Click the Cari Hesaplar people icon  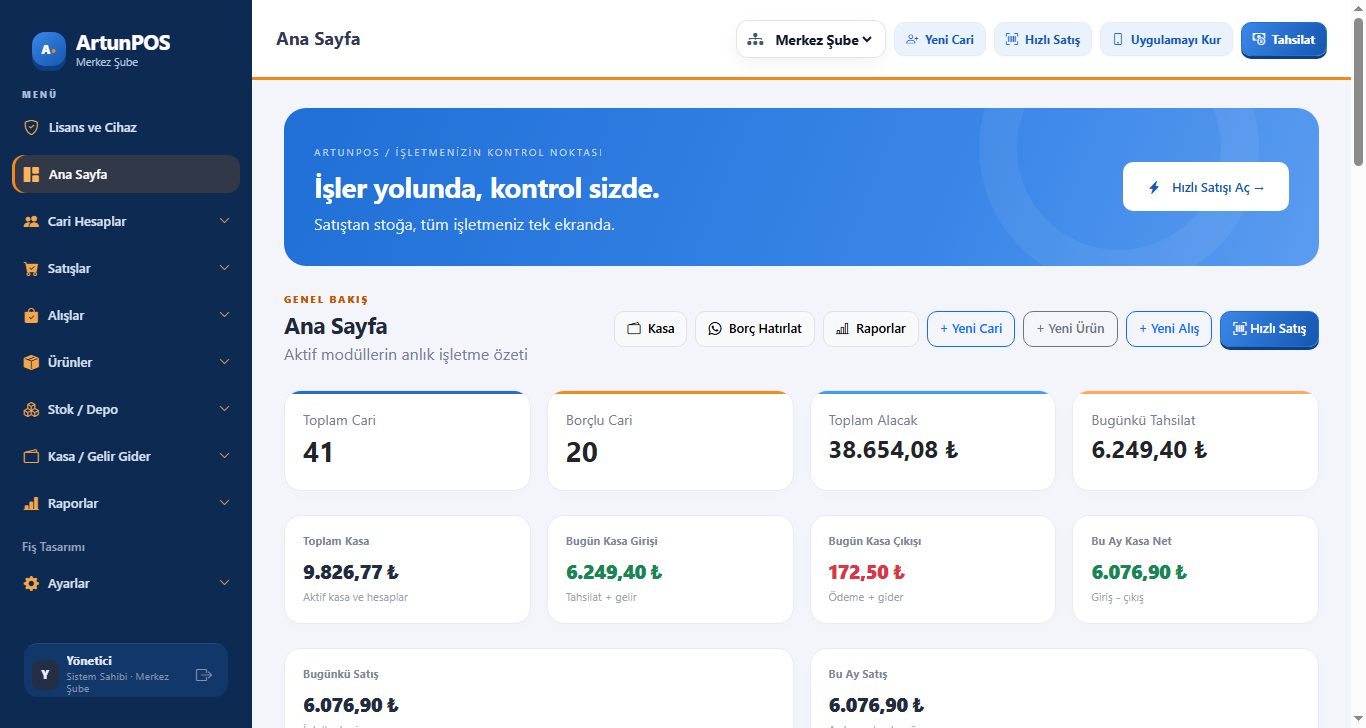(x=31, y=222)
